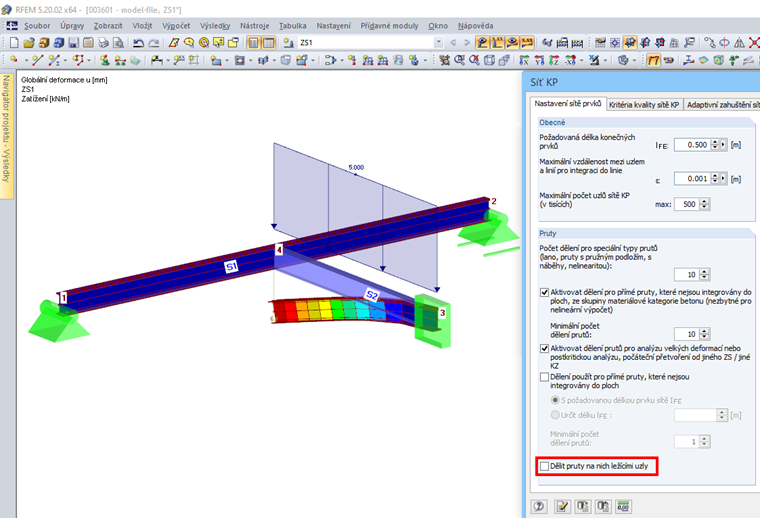
Task: Toggle the highlighted deformed members display icon
Action: (653, 60)
